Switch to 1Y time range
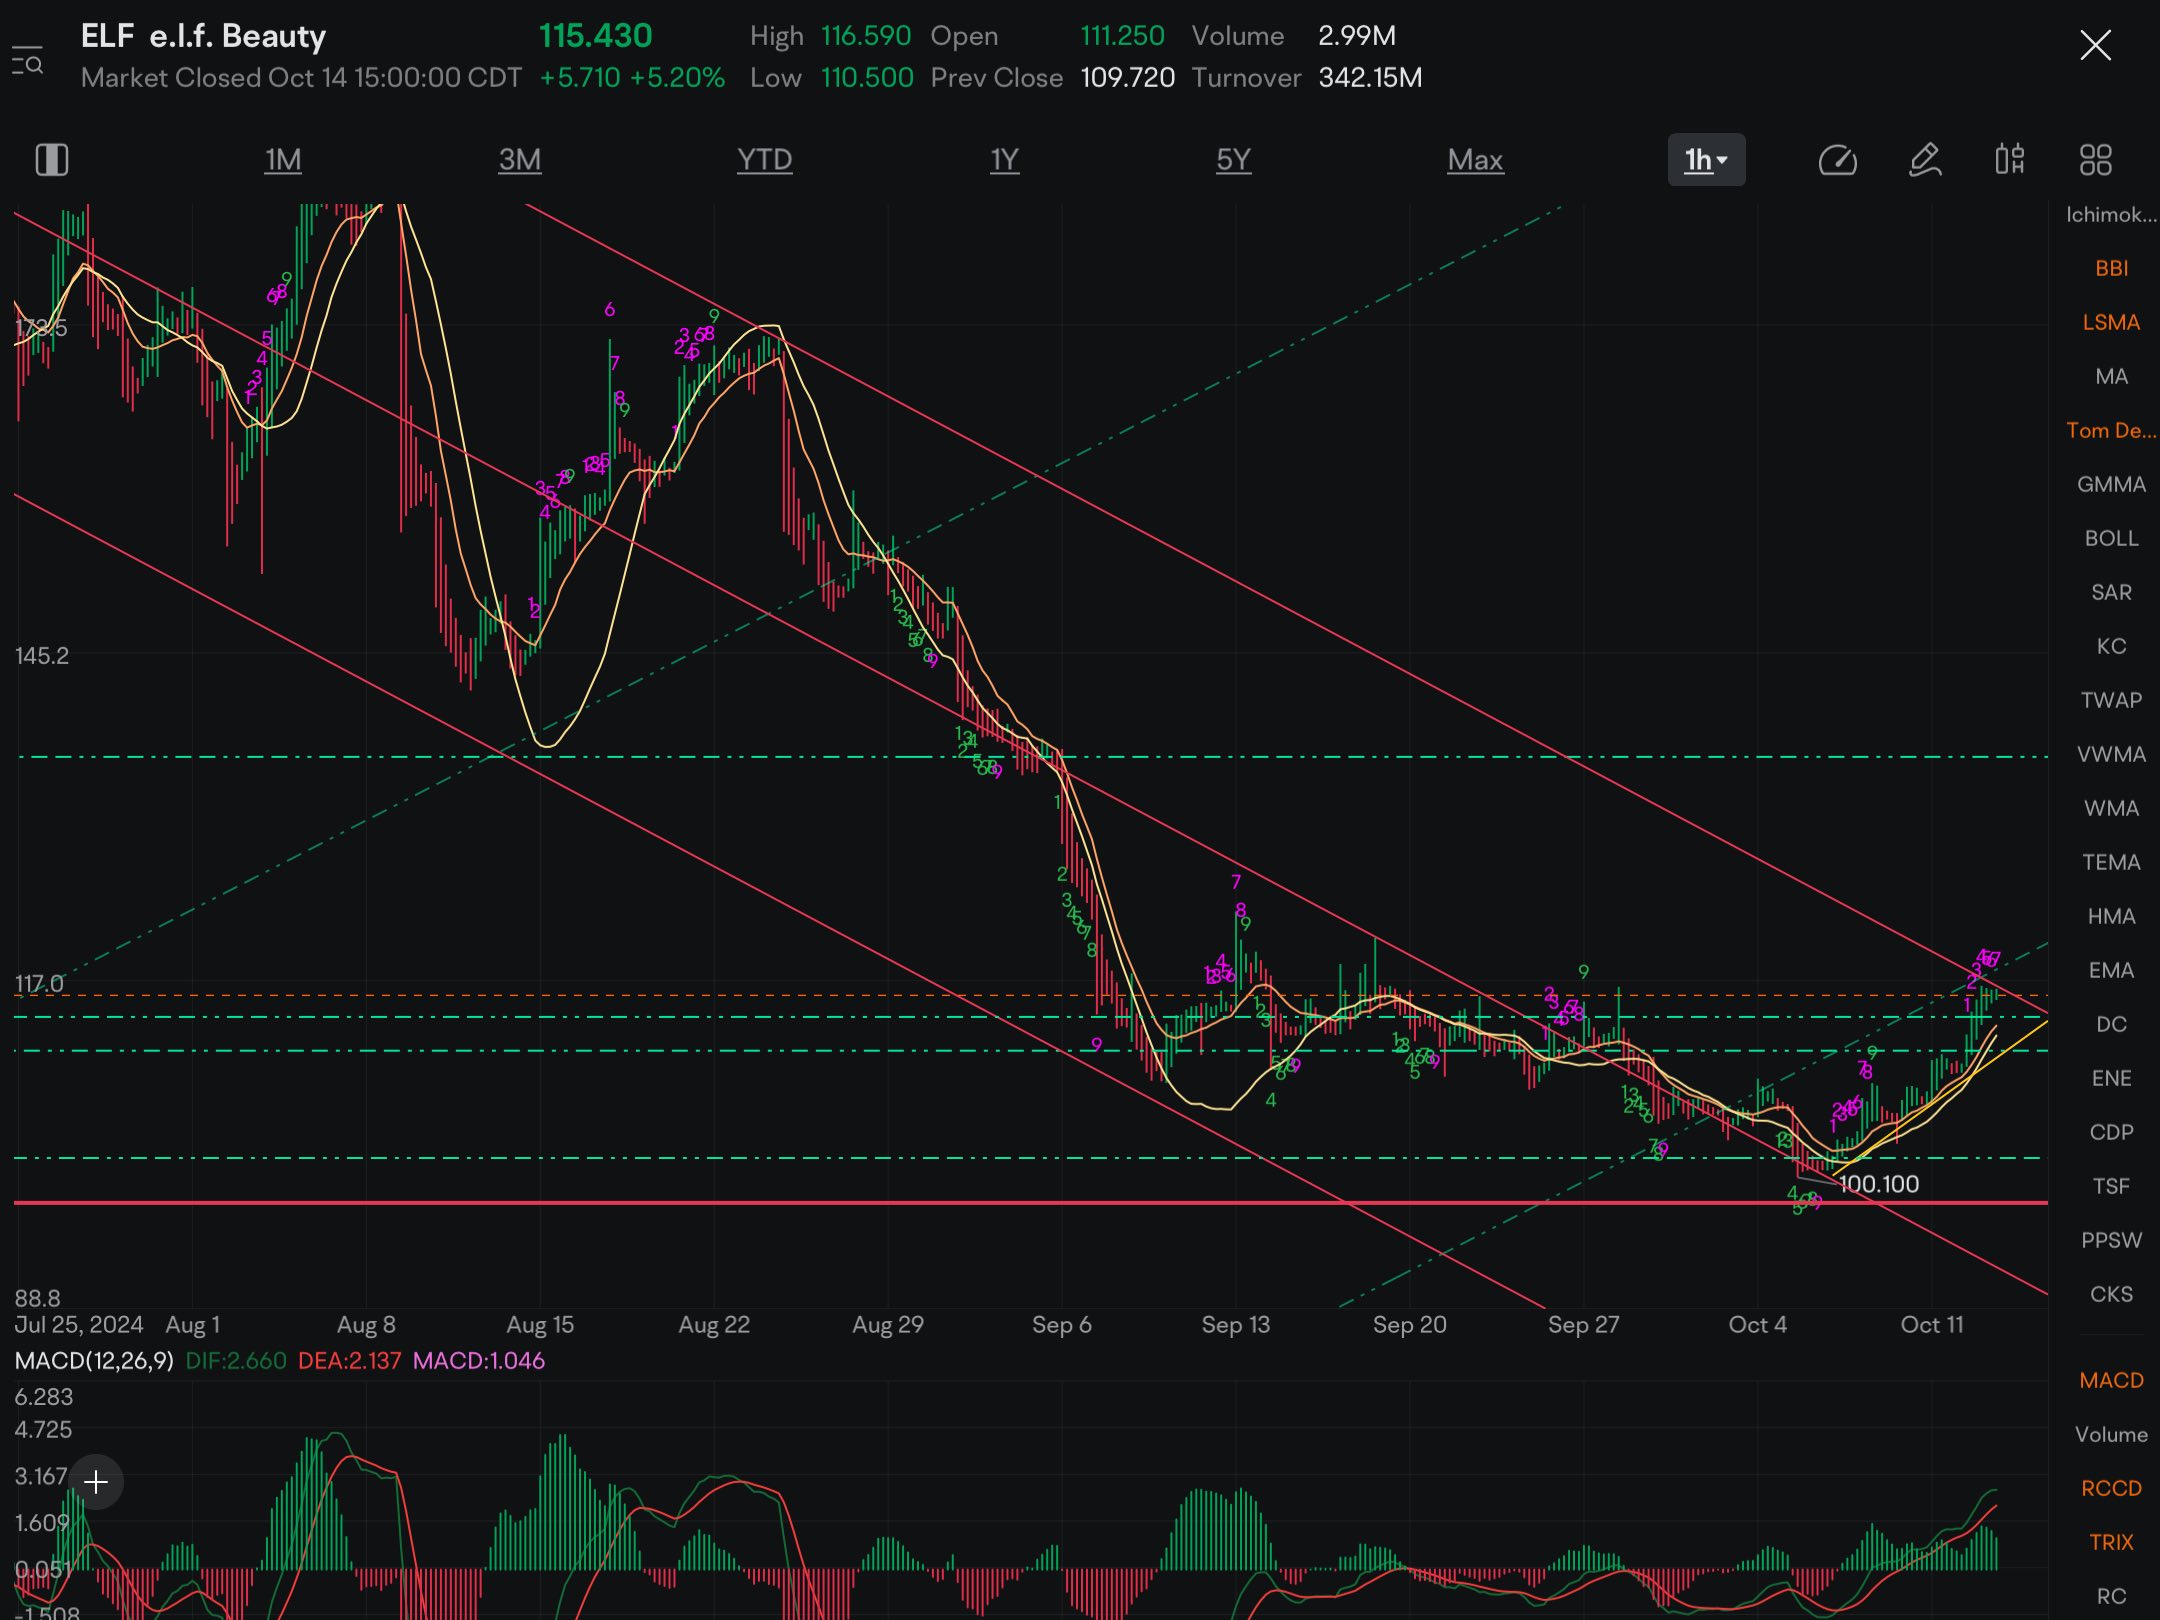2160x1620 pixels. pyautogui.click(x=1004, y=160)
